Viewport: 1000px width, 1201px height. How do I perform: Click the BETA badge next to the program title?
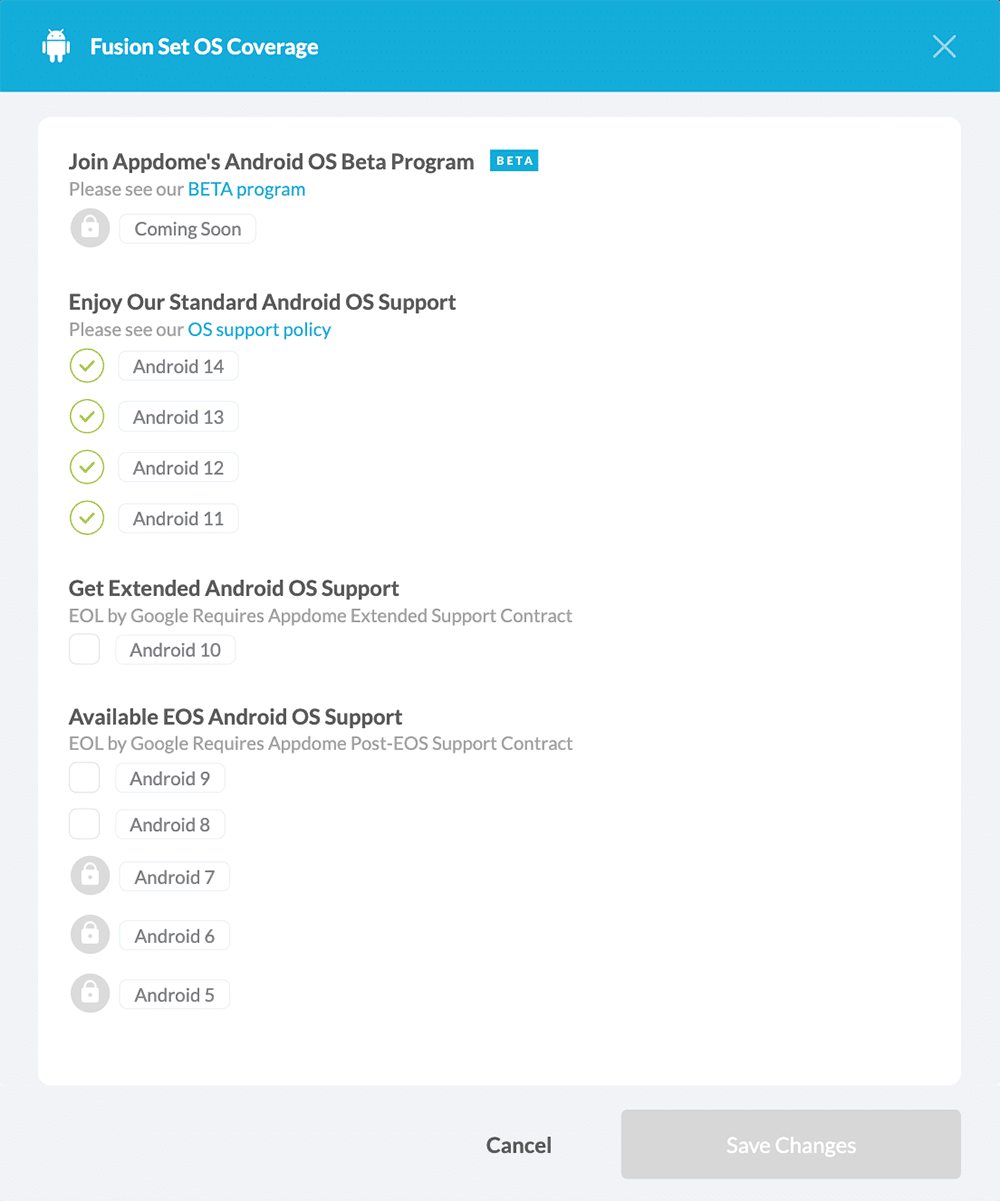tap(513, 160)
